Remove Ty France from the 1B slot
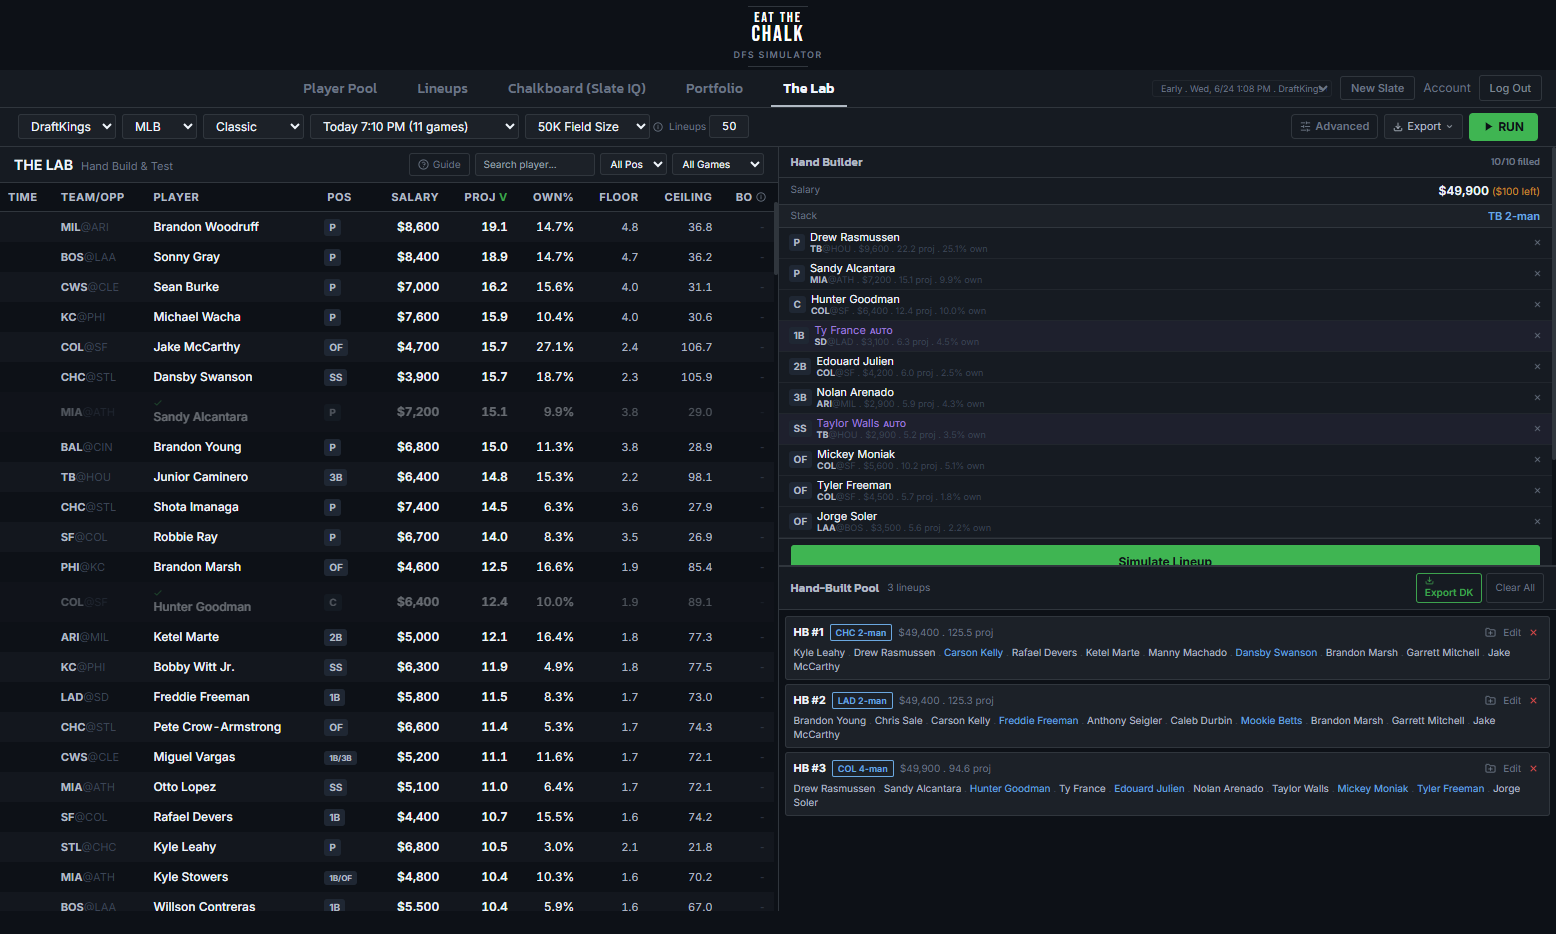 point(1537,336)
